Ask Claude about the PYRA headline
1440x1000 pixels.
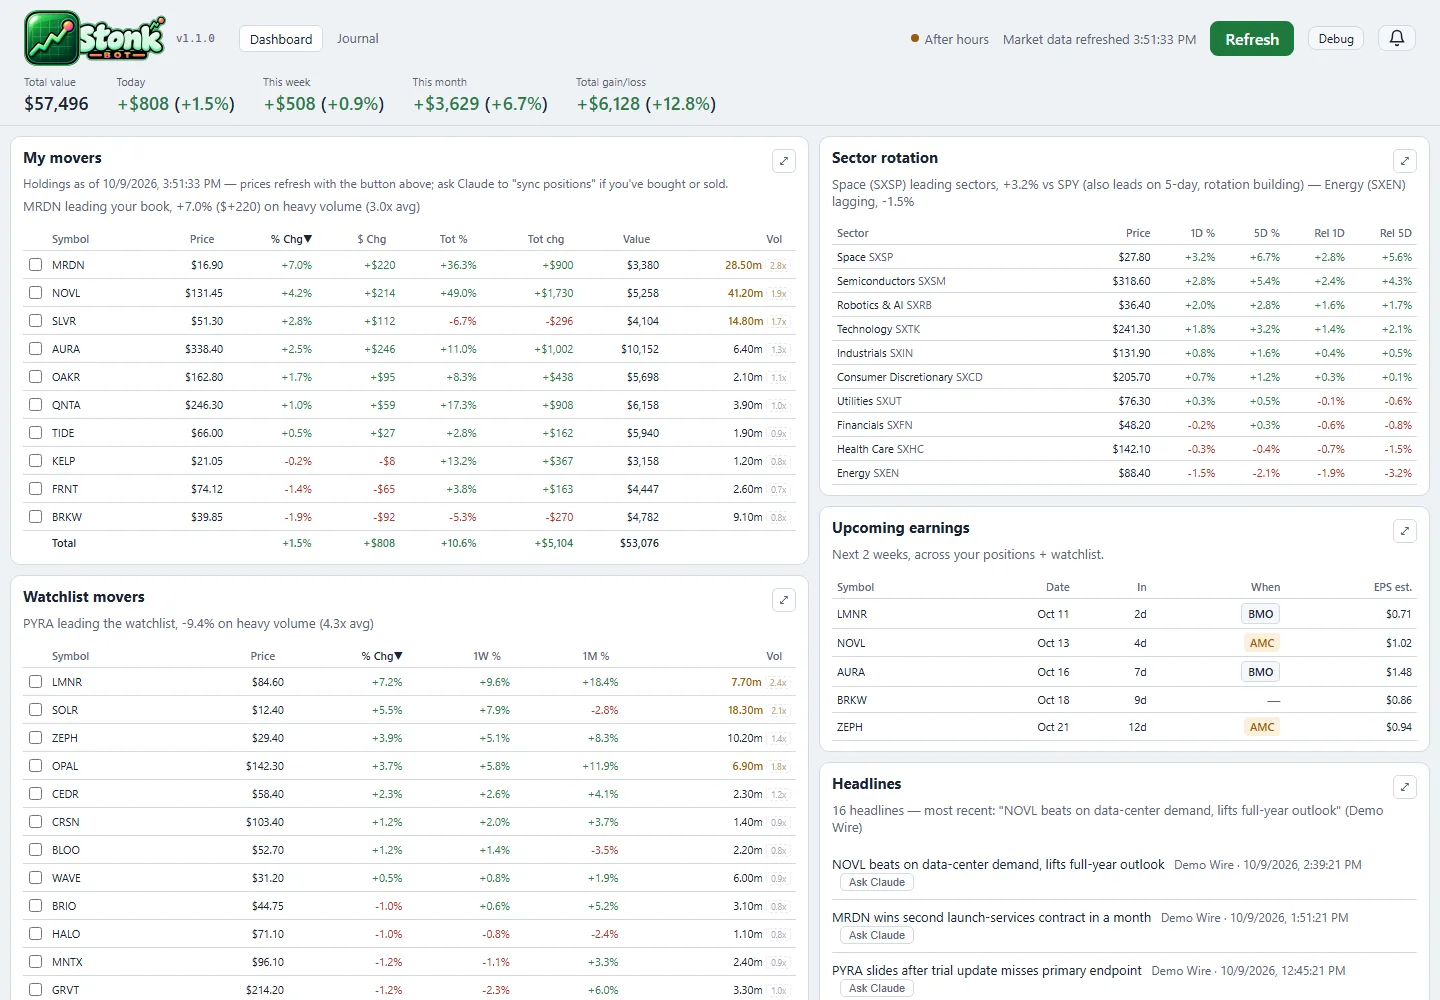pyautogui.click(x=877, y=989)
